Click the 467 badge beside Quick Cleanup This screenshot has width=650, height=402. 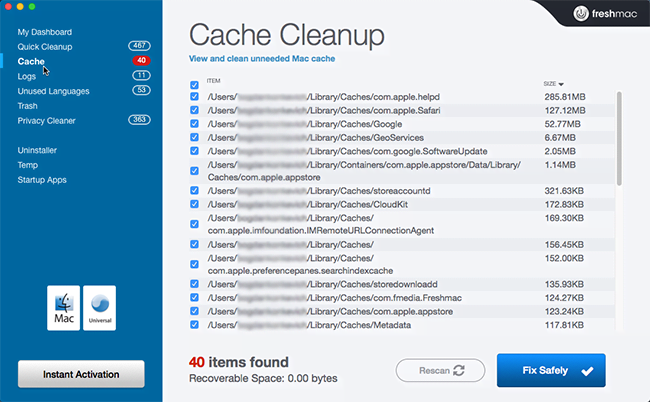point(139,46)
